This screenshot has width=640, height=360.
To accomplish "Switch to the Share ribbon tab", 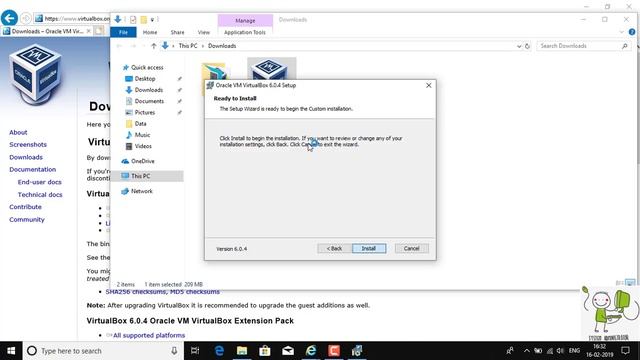I will pos(178,32).
